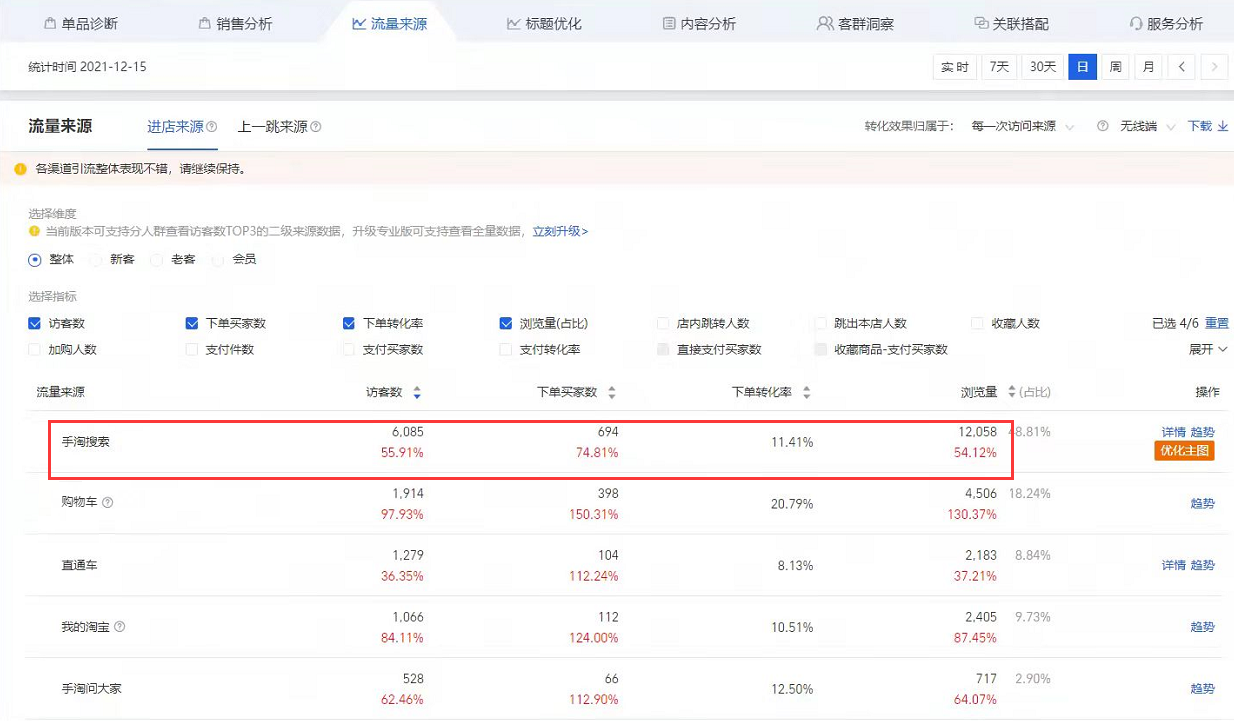Enable the 加购人数 metric checkbox
The height and width of the screenshot is (721, 1234).
pos(33,347)
